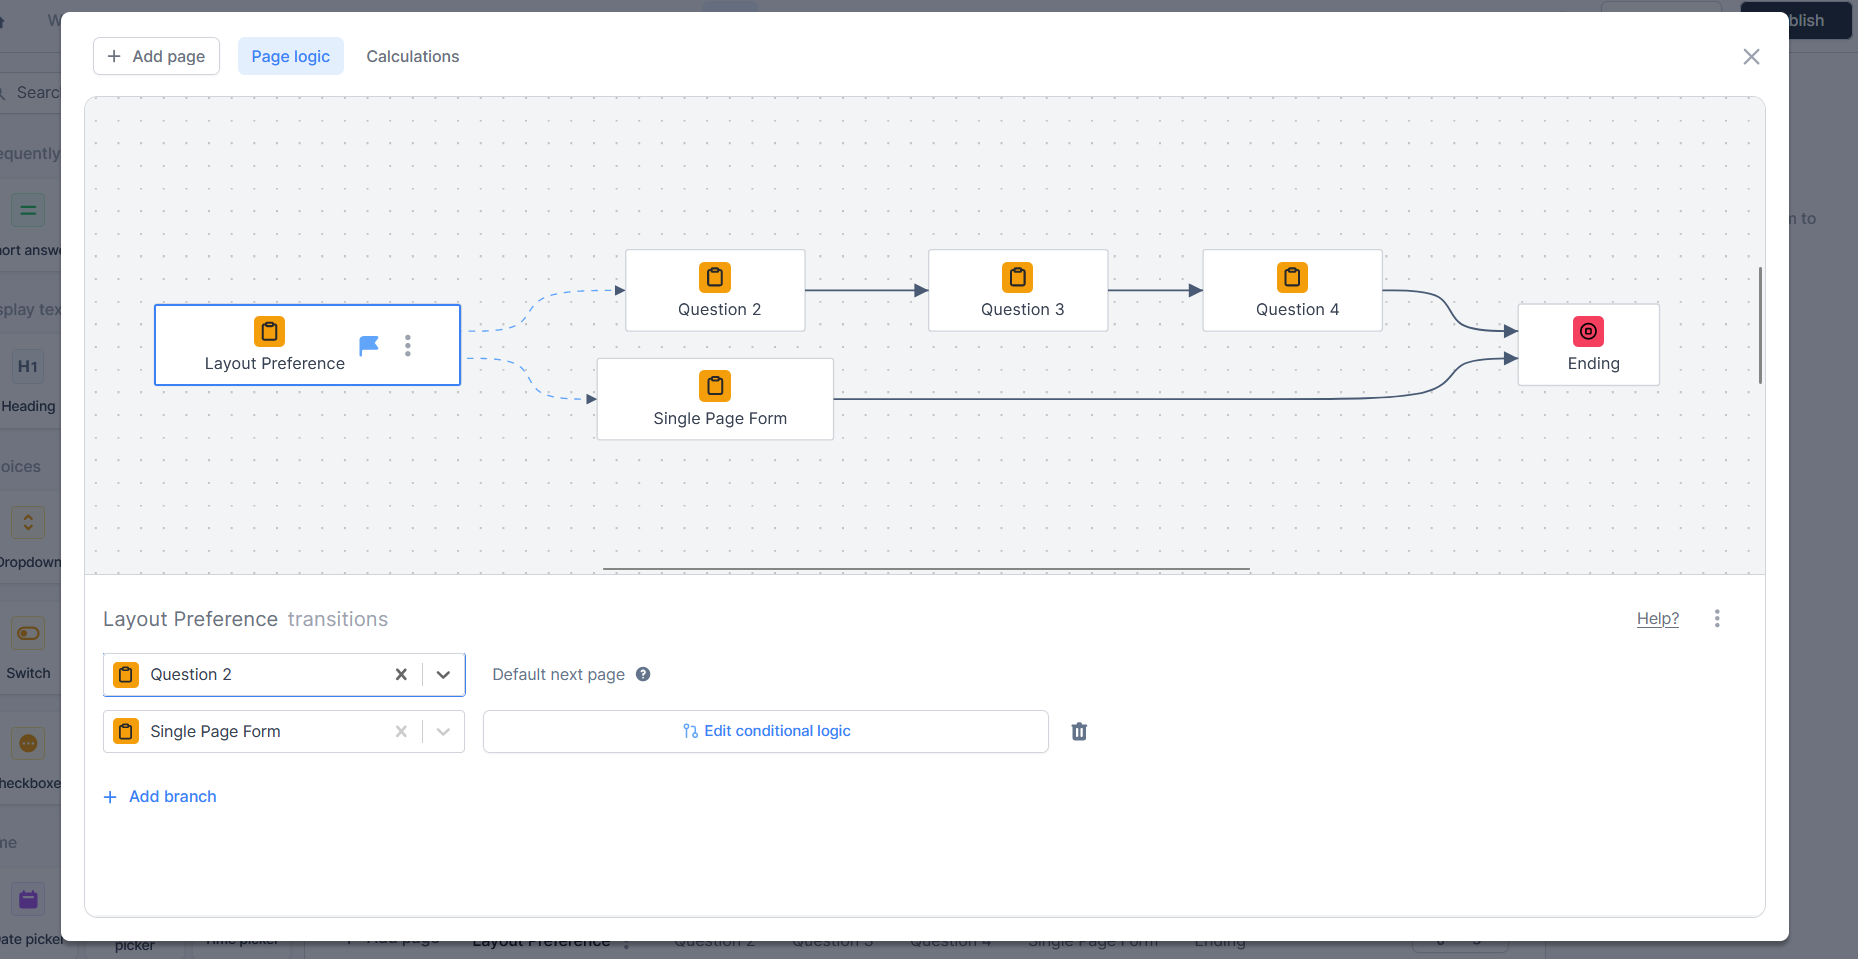Click the Question 3 node clipboard icon
Image resolution: width=1858 pixels, height=959 pixels.
(1018, 277)
